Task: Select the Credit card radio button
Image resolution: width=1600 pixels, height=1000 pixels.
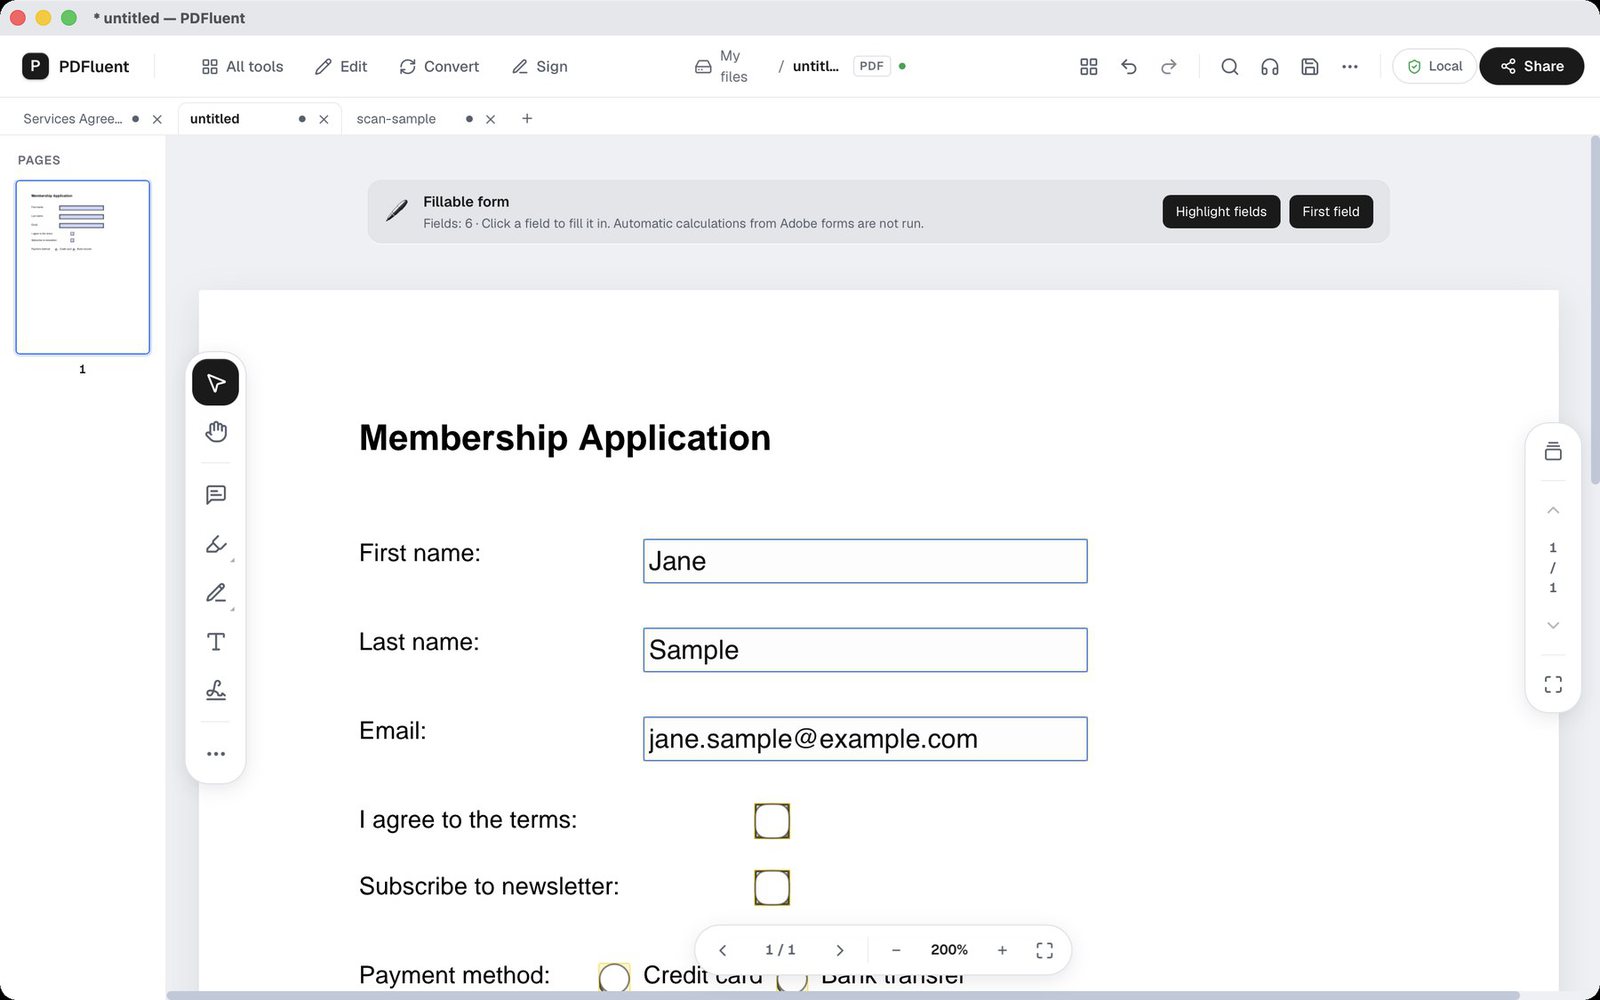Action: point(614,977)
